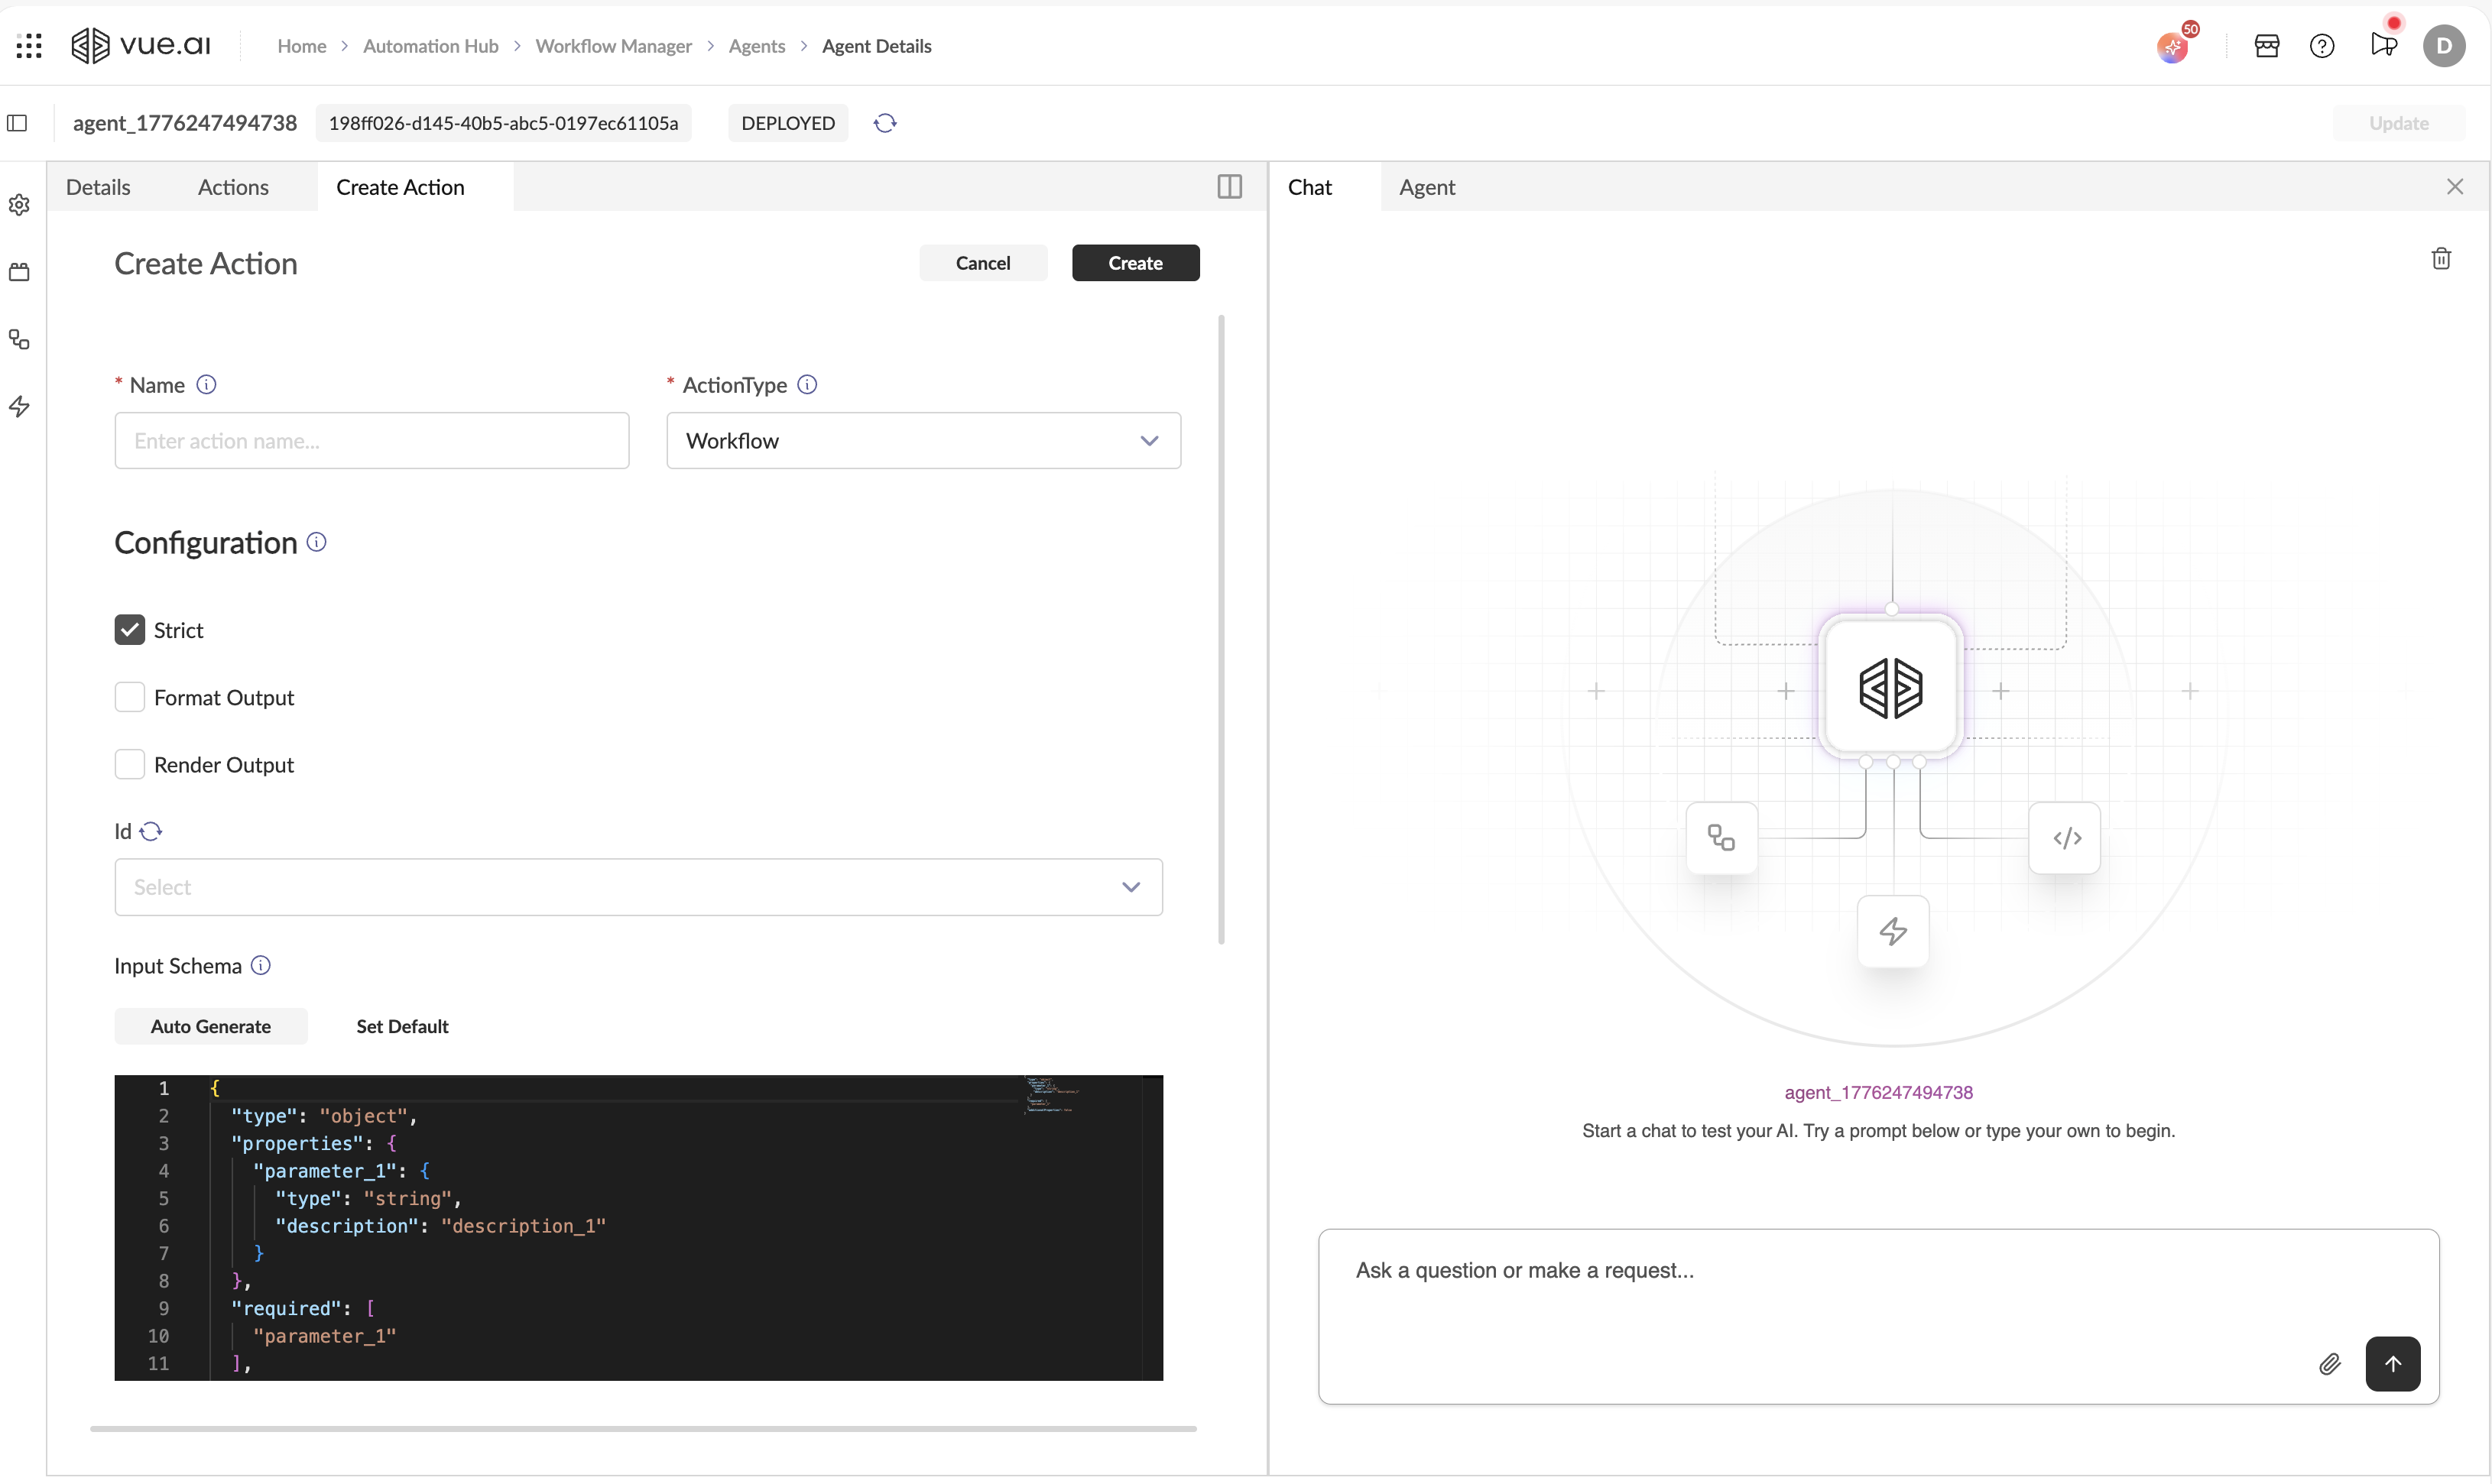The image size is (2492, 1484).
Task: Click the horizontal scrollbar below the form
Action: click(x=643, y=1428)
